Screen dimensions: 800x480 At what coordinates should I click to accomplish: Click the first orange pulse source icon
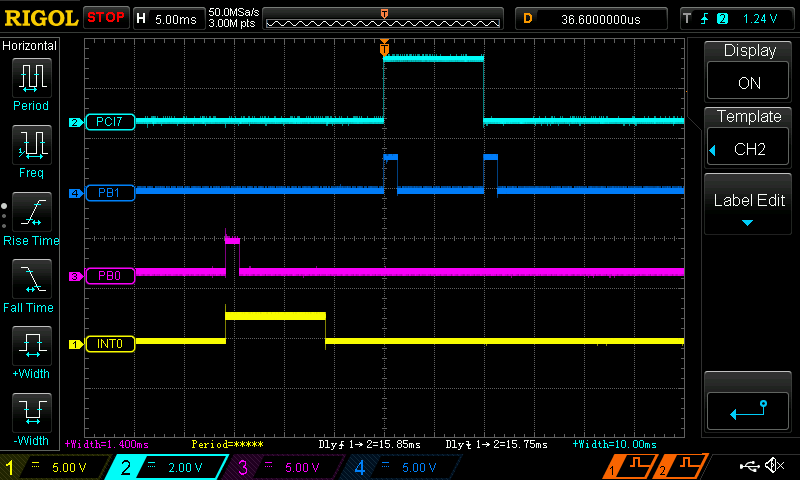pos(630,466)
